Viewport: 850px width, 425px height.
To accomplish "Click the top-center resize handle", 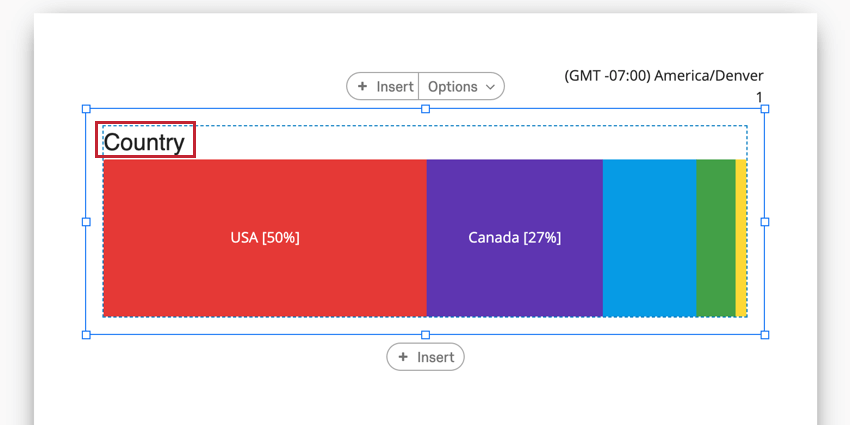I will click(x=425, y=109).
